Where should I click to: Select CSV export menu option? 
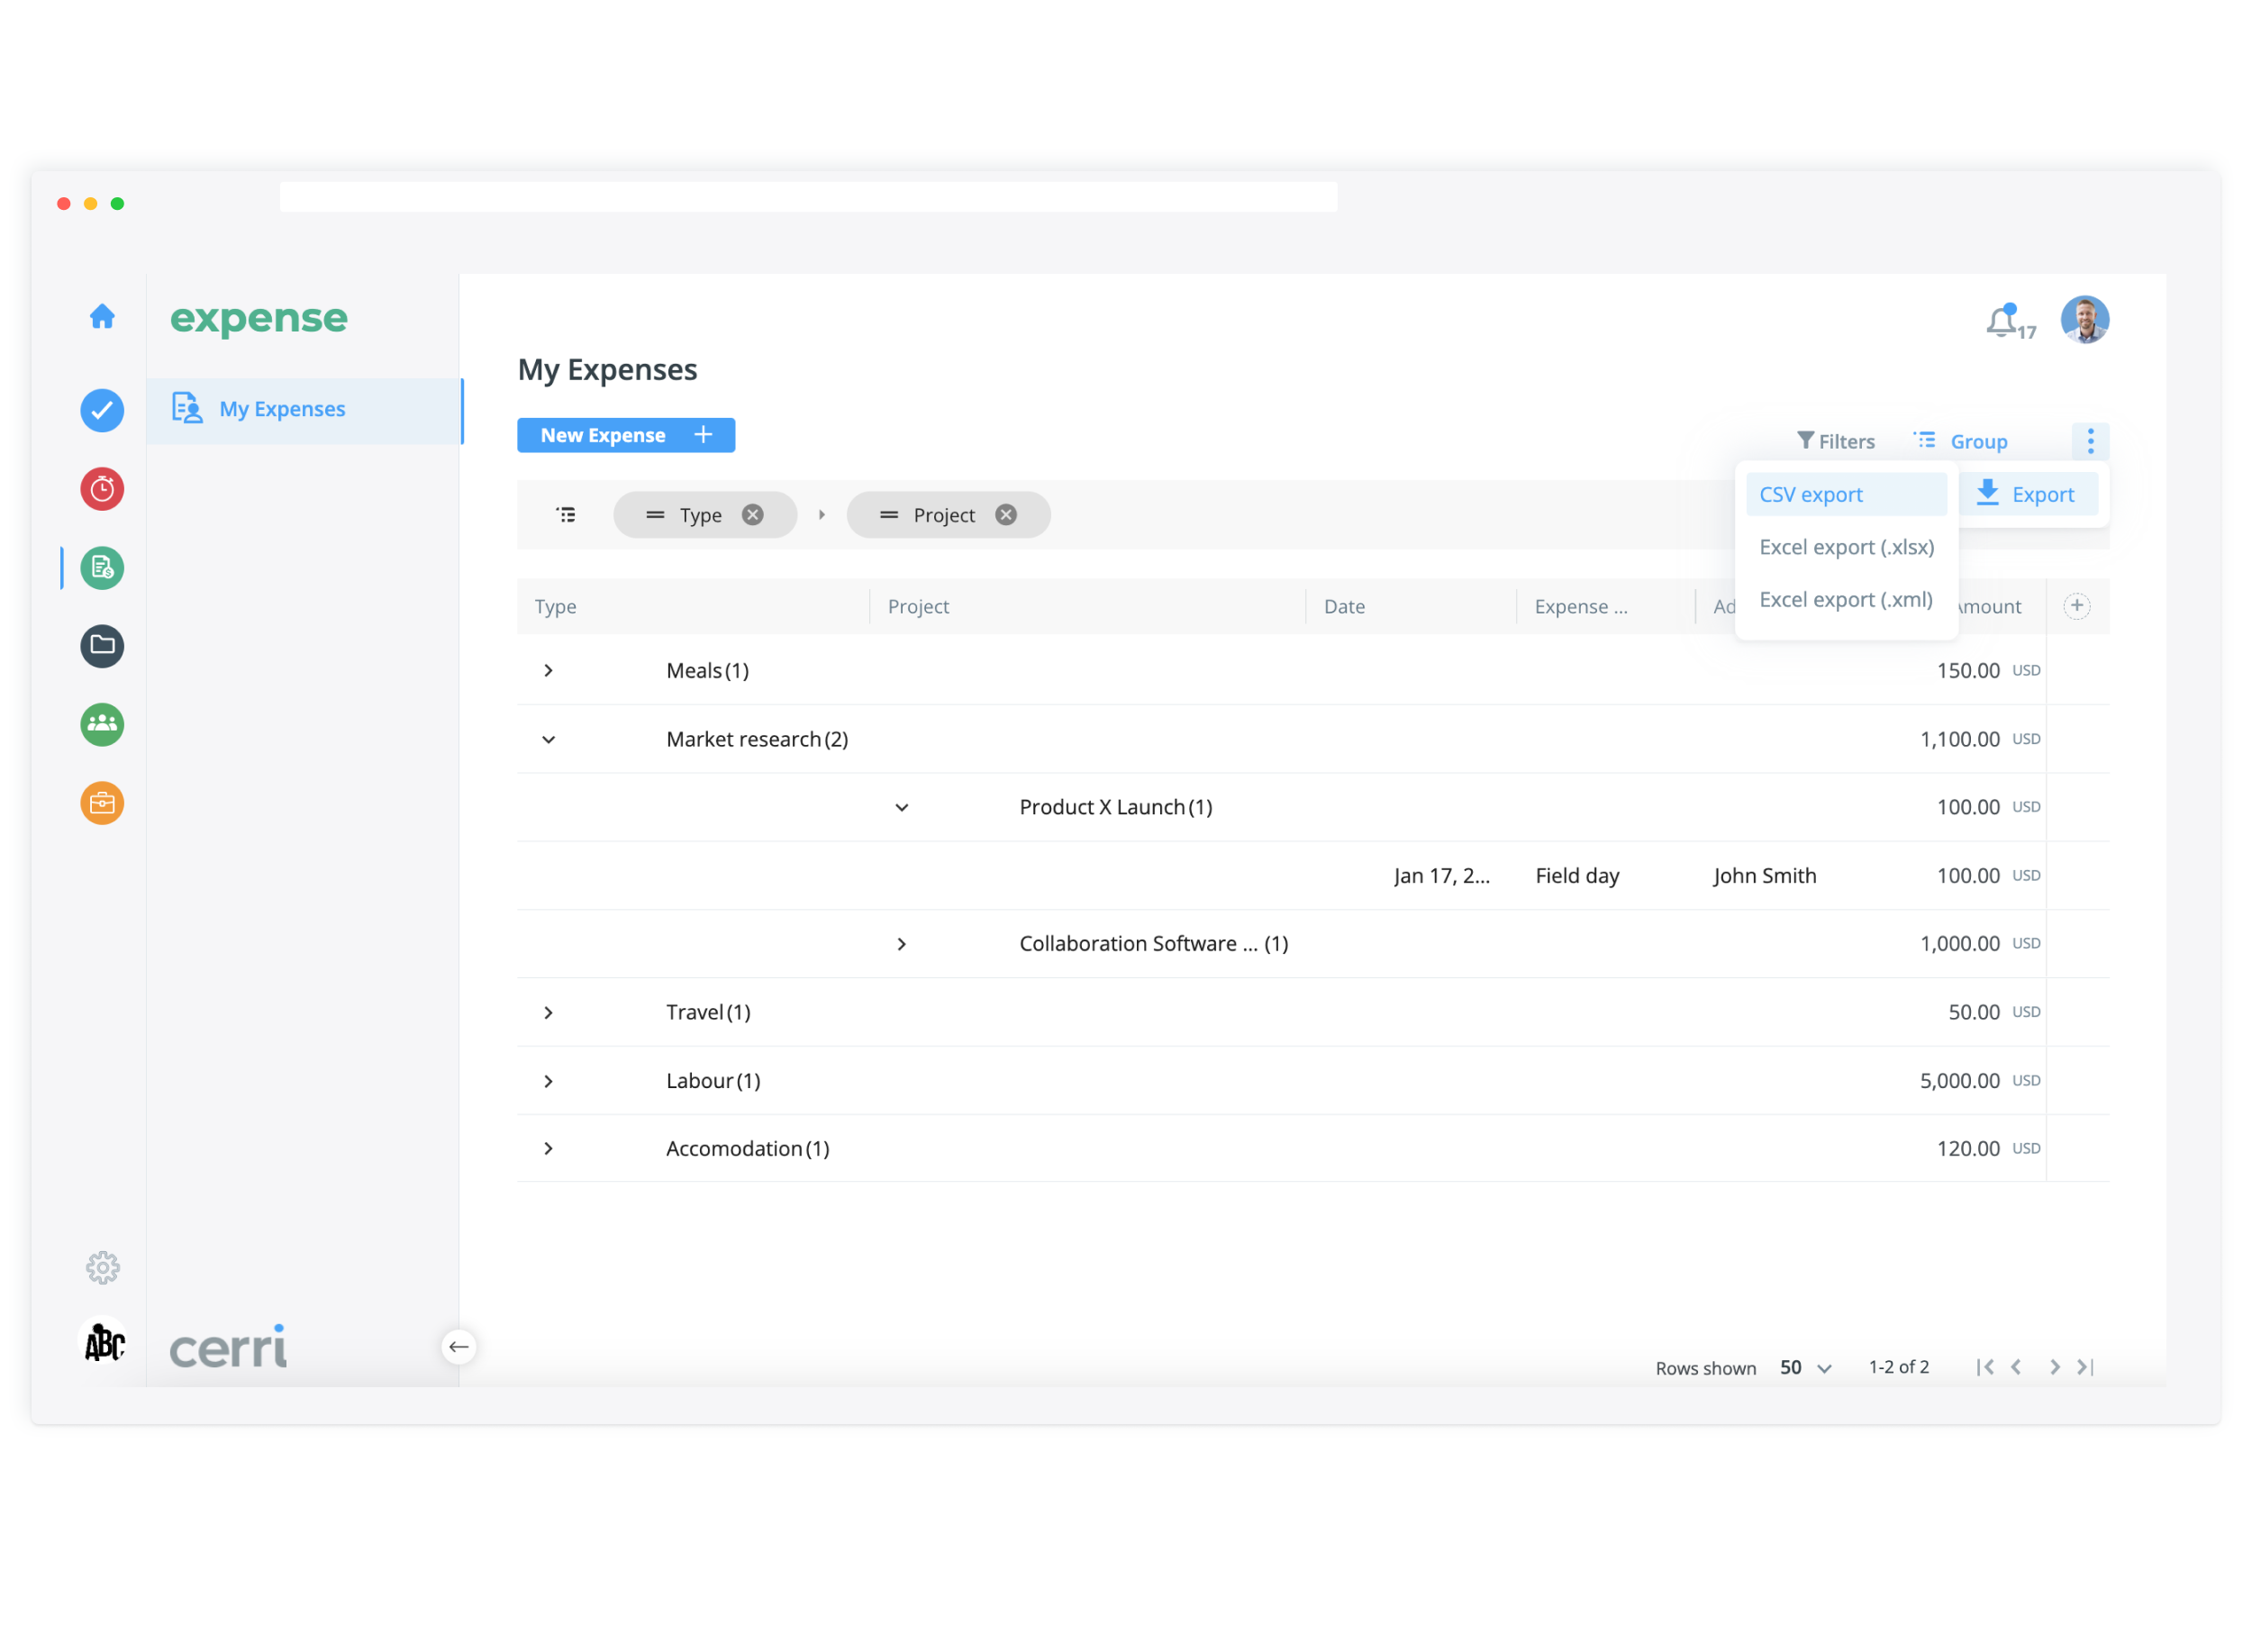(1812, 495)
